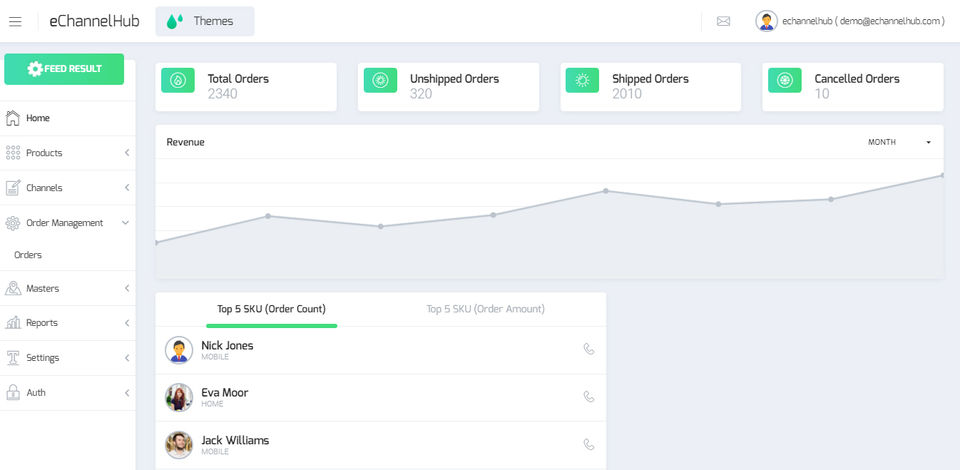Click the hamburger menu icon
Image resolution: width=960 pixels, height=470 pixels.
click(x=15, y=21)
